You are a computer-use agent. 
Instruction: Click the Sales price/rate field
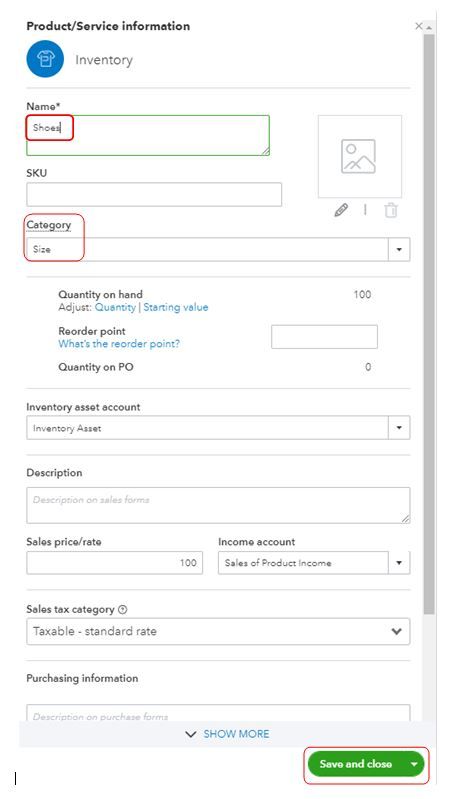115,563
